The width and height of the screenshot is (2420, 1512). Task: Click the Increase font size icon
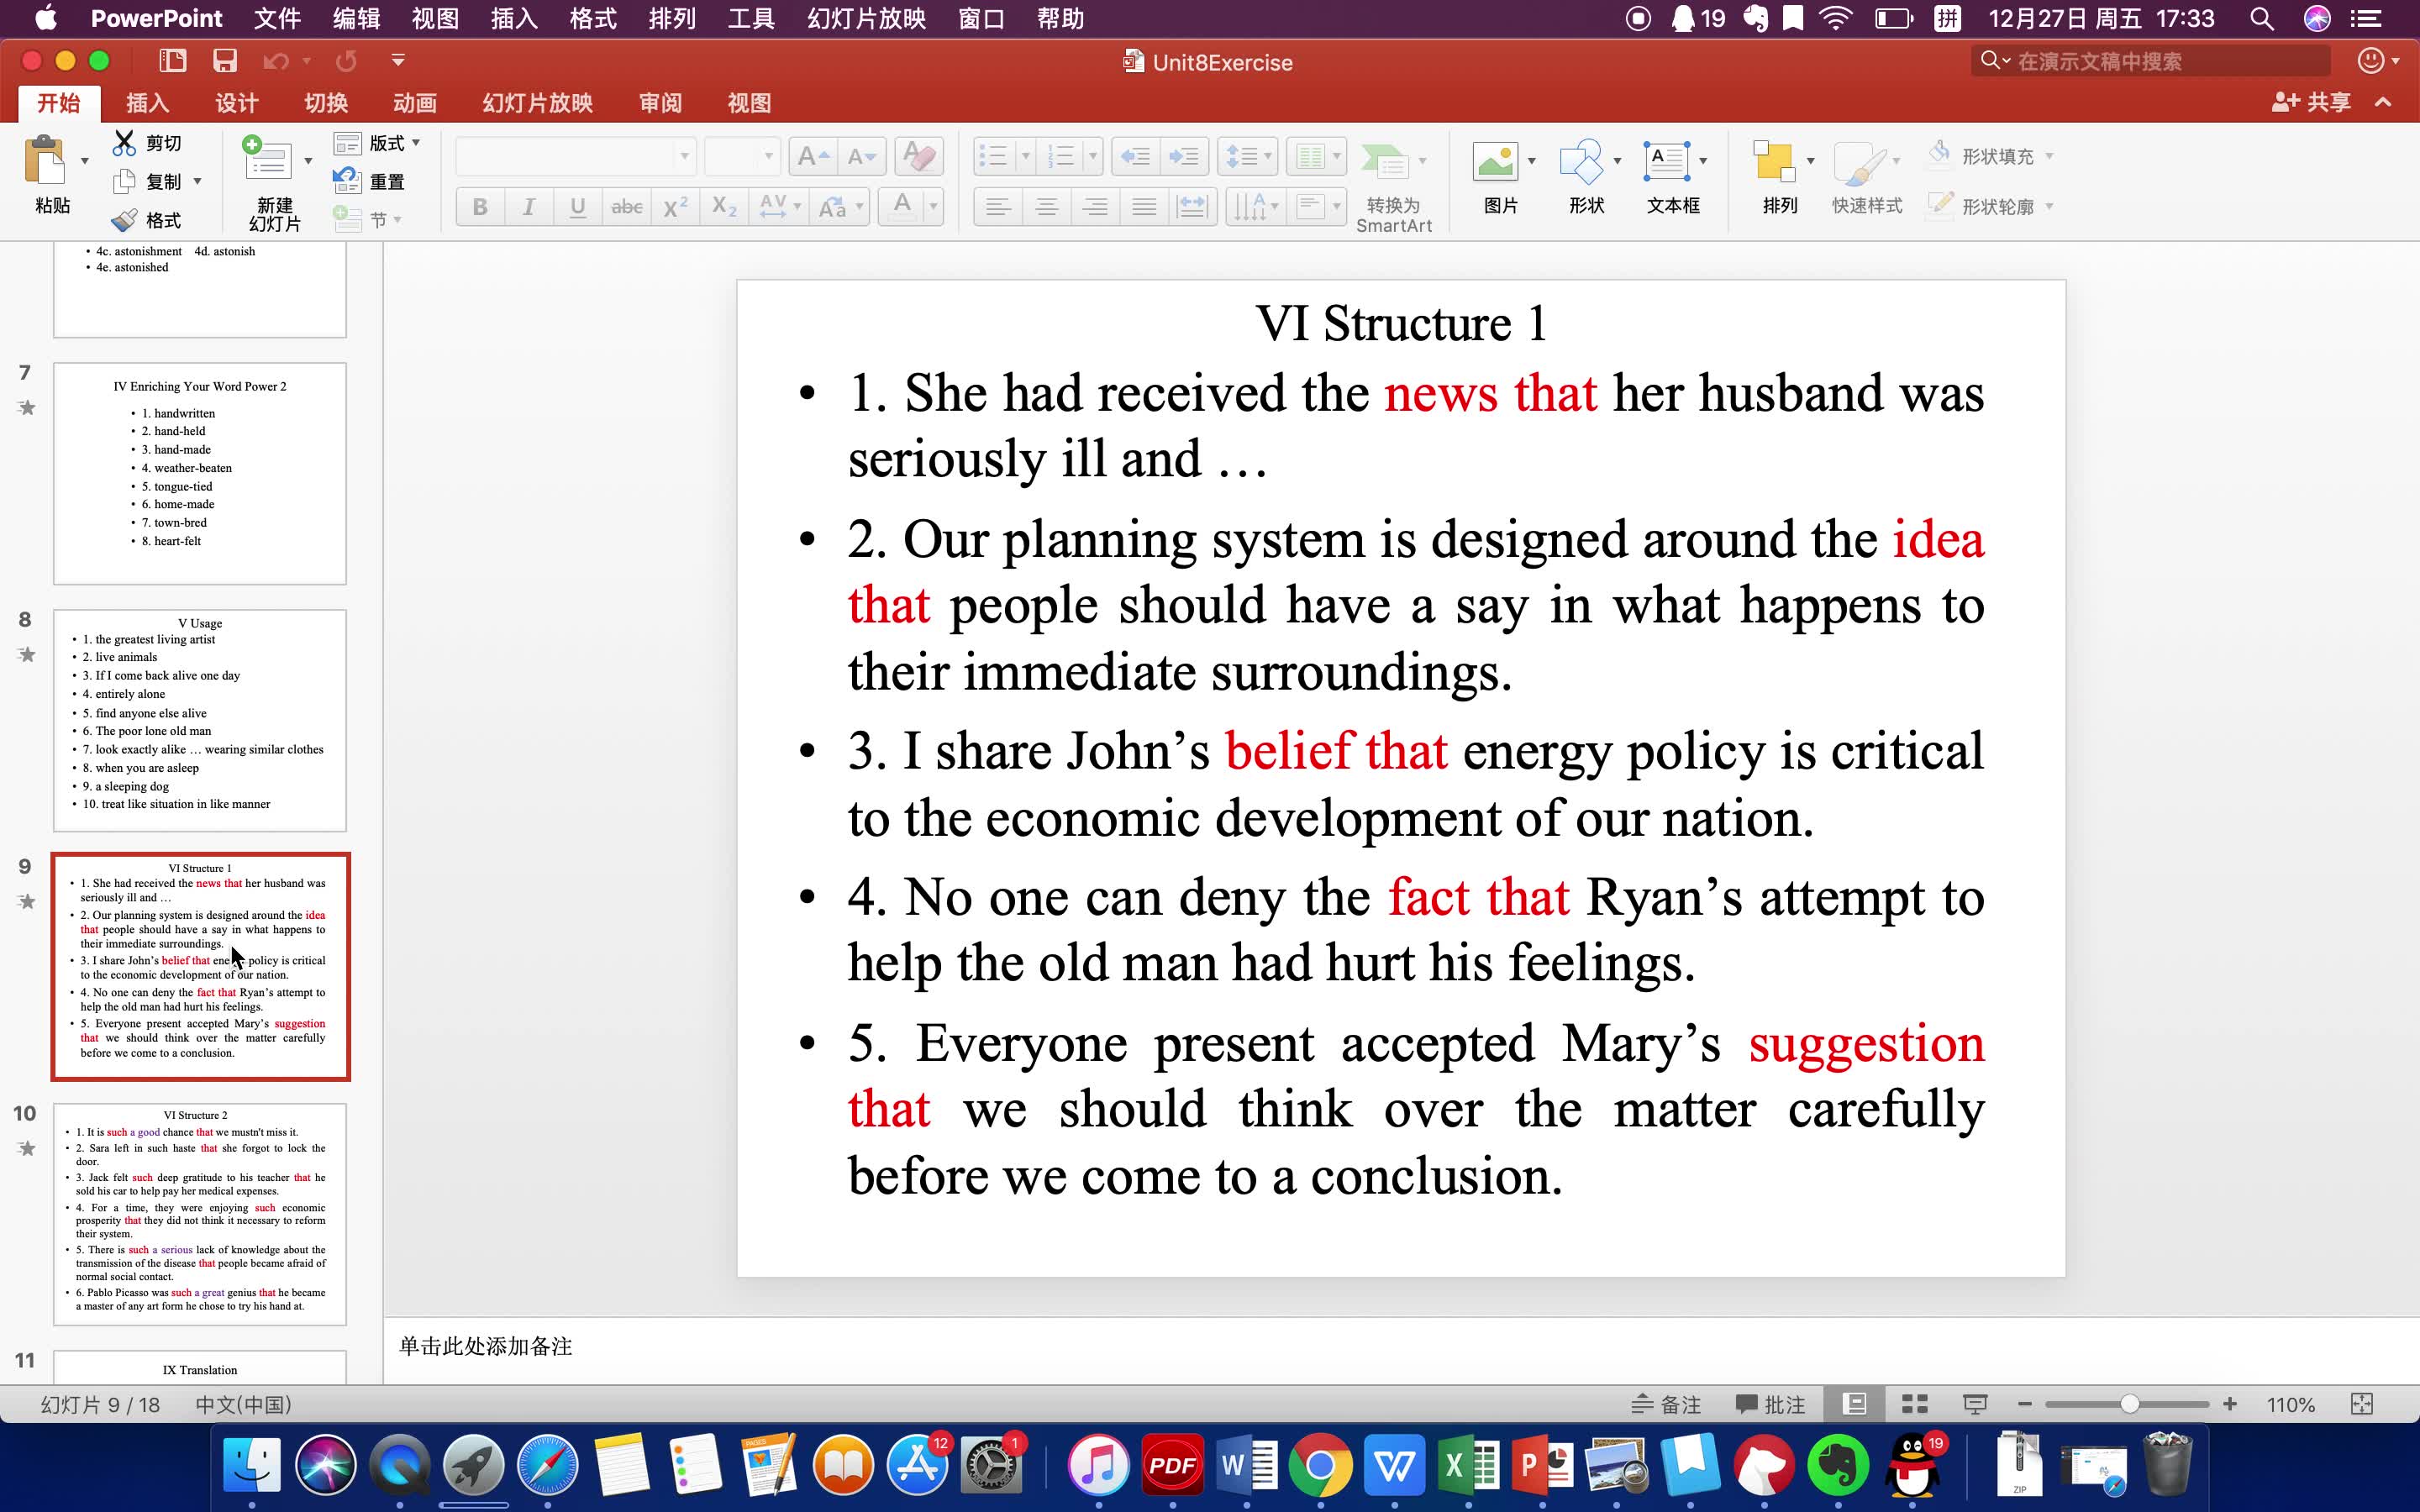coord(812,156)
